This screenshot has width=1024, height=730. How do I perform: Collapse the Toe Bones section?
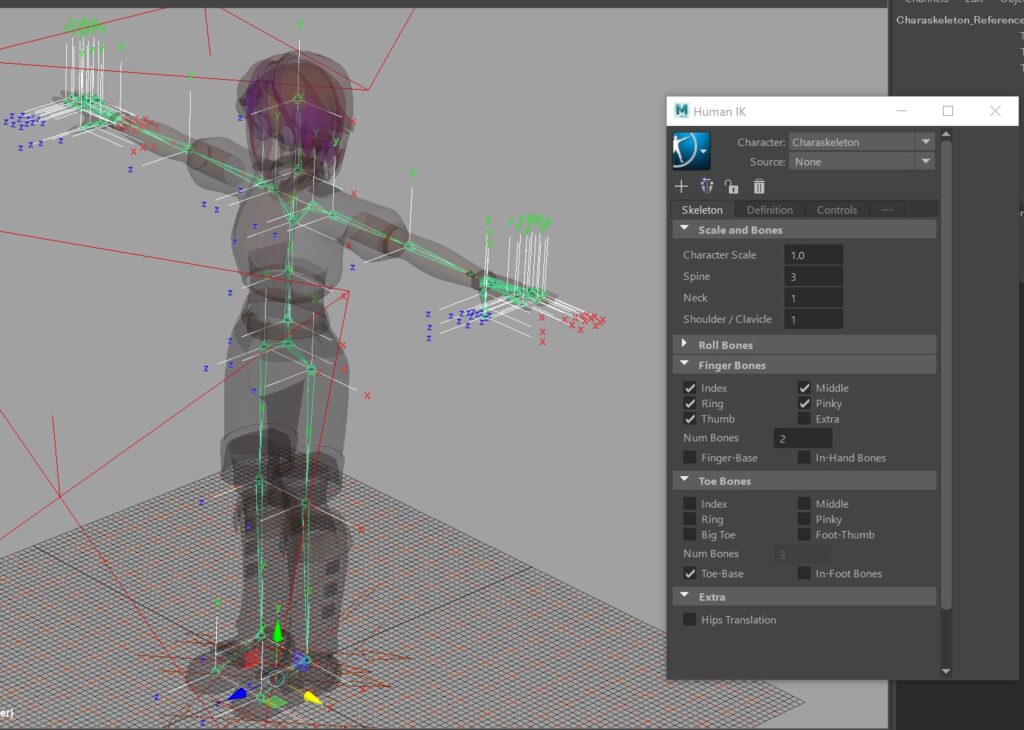(x=804, y=481)
